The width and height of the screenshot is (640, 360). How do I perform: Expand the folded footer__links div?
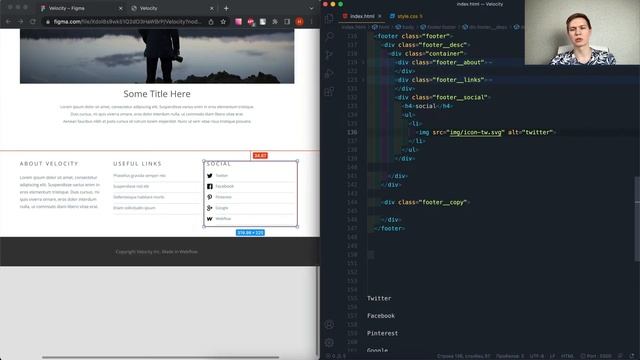click(x=363, y=80)
